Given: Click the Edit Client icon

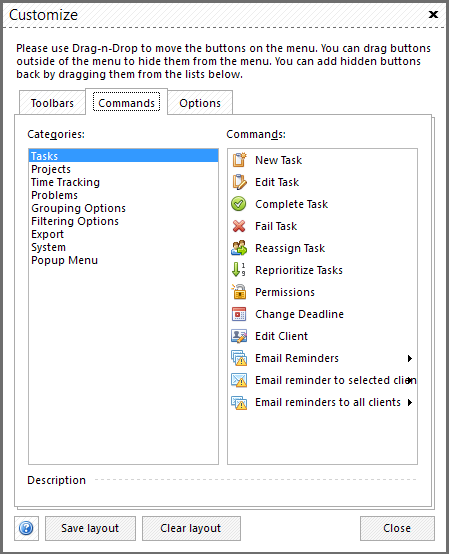Looking at the screenshot, I should pos(239,336).
